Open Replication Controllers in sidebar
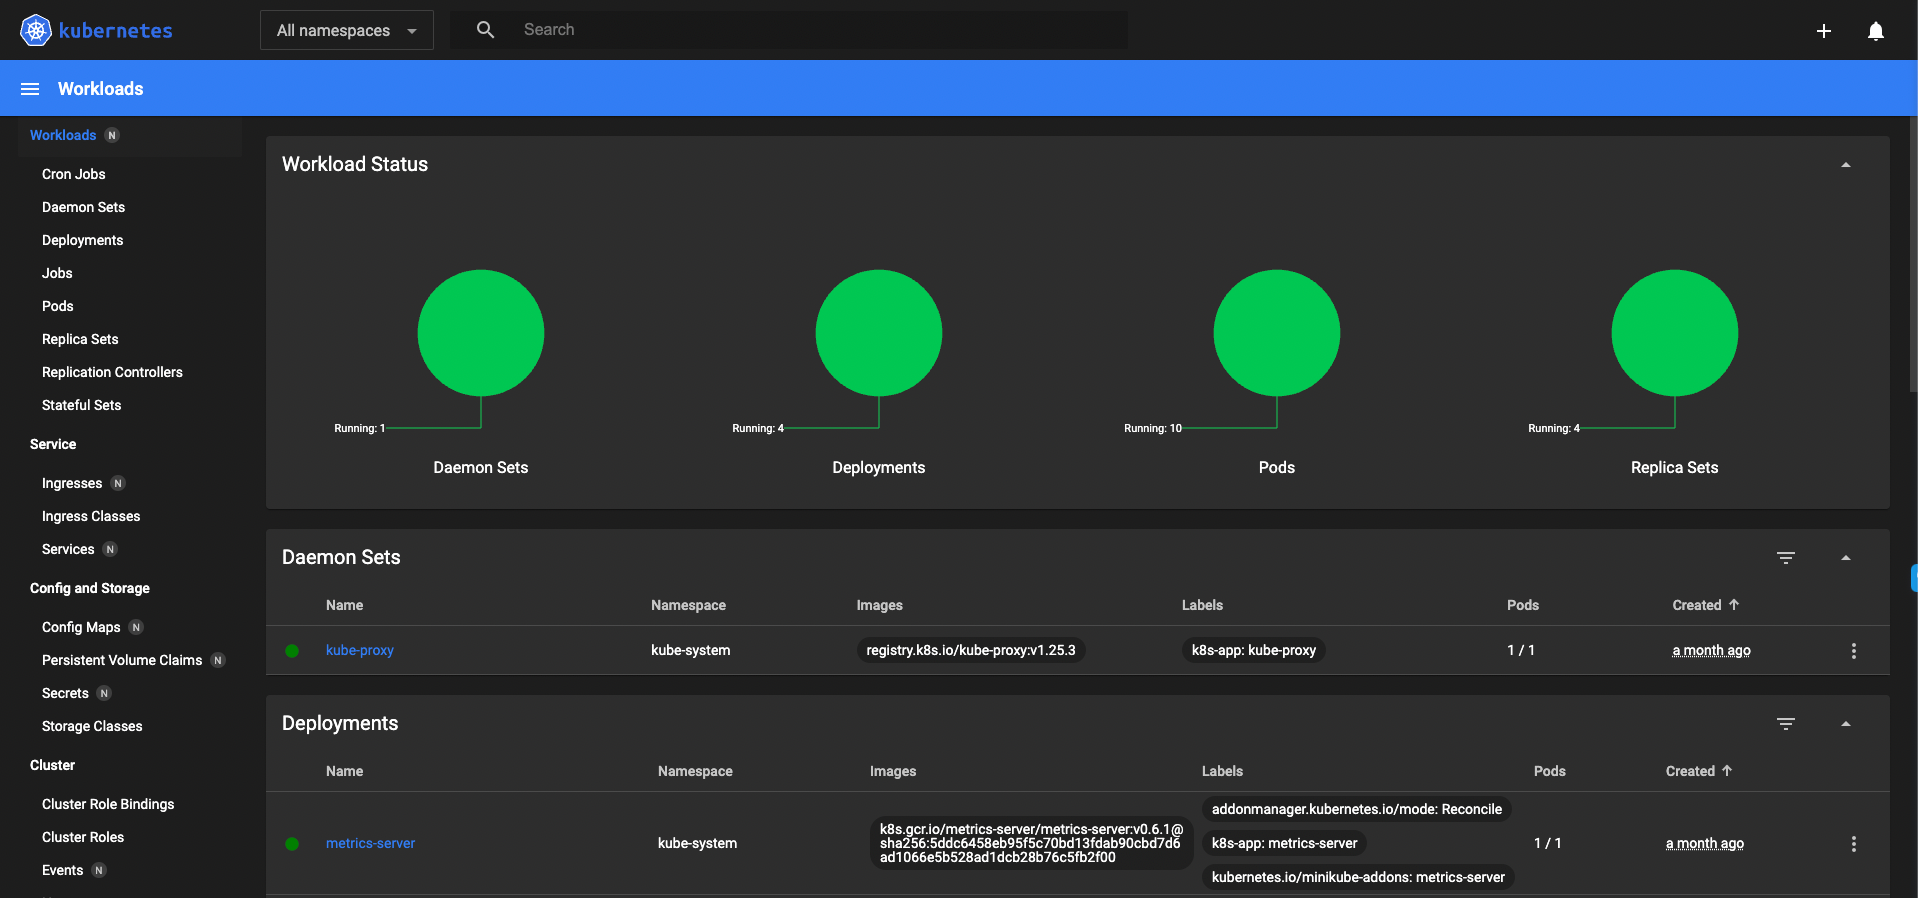1918x898 pixels. point(112,372)
